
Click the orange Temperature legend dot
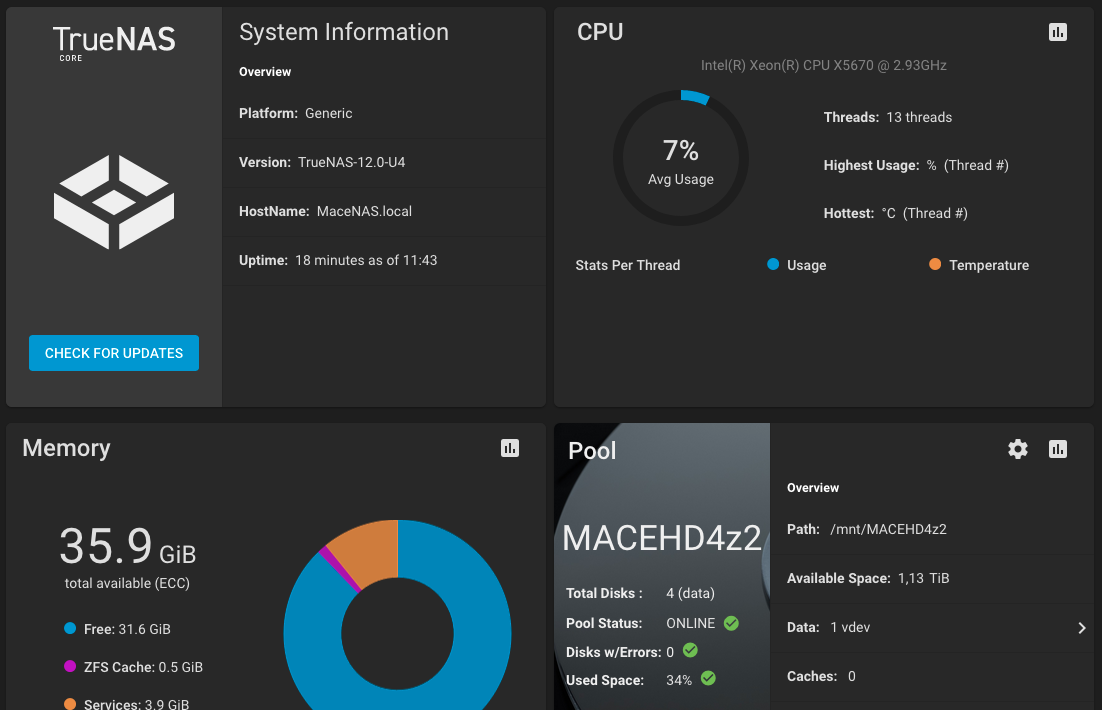click(935, 264)
